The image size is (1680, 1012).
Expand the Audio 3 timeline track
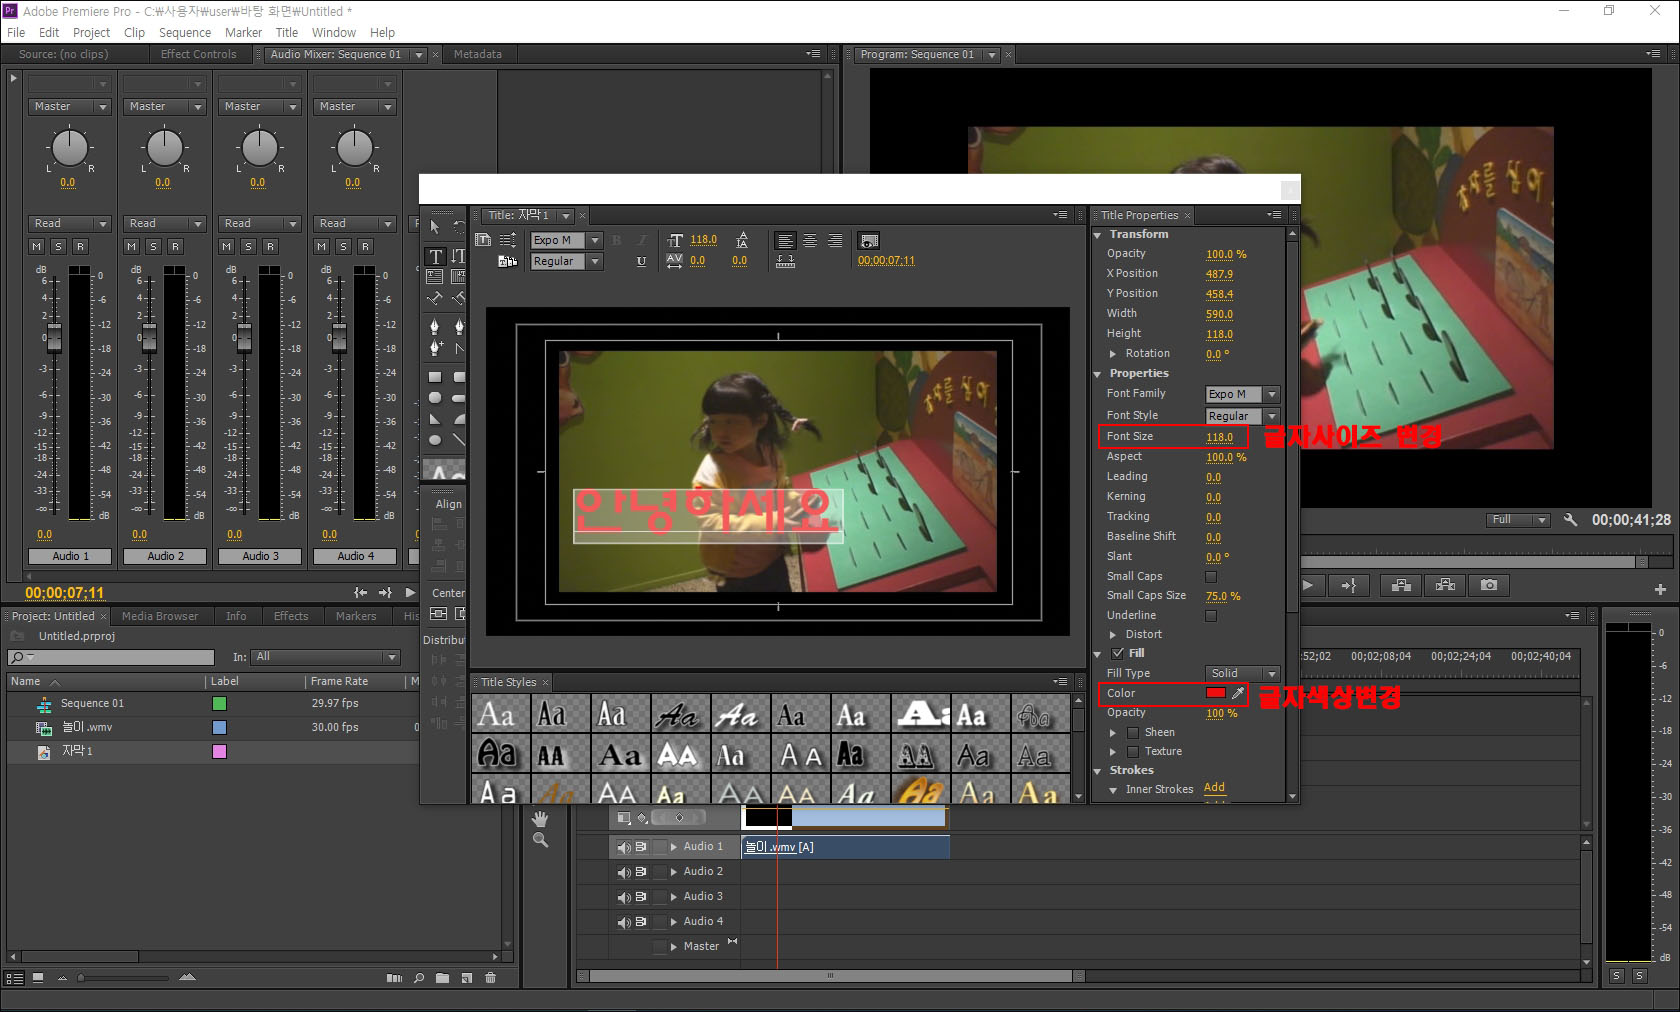tap(674, 897)
